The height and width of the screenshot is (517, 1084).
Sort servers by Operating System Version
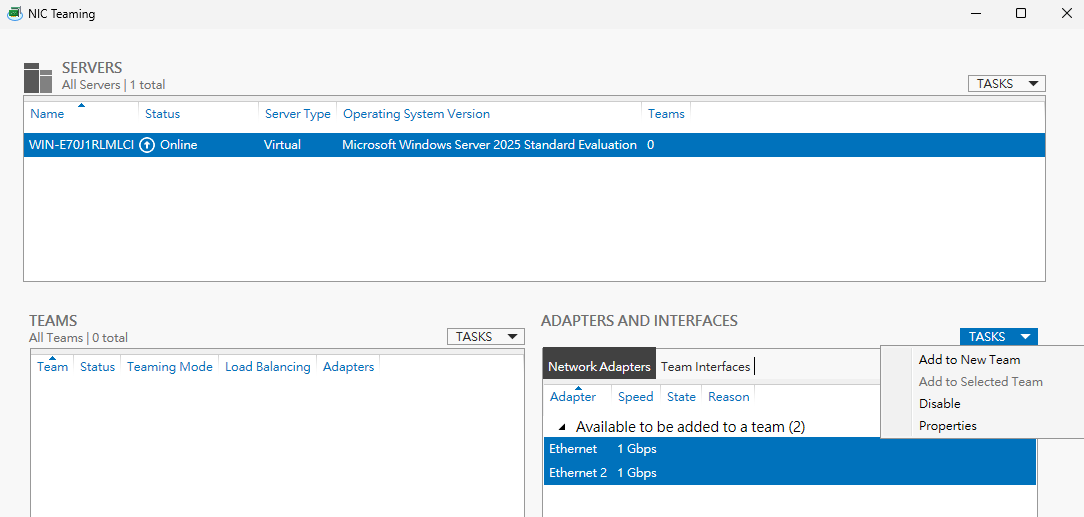coord(416,114)
